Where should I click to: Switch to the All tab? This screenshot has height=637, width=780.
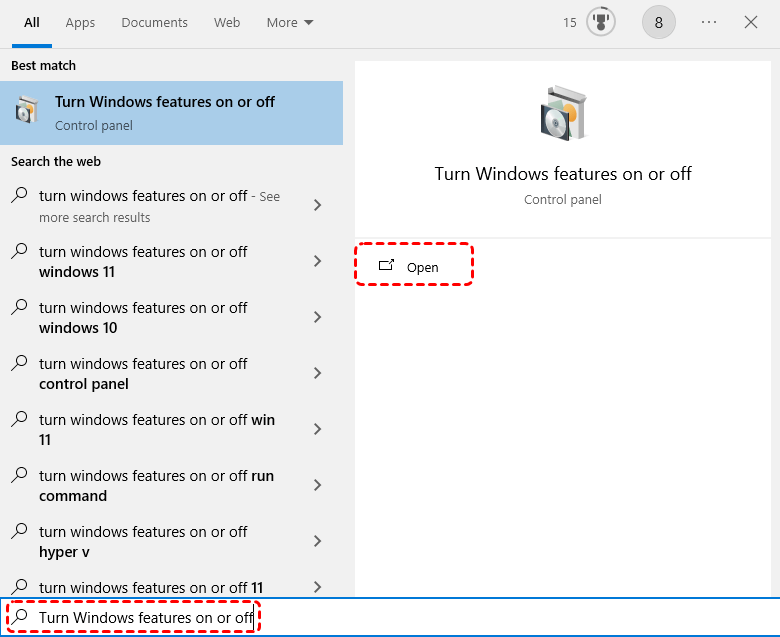tap(32, 23)
